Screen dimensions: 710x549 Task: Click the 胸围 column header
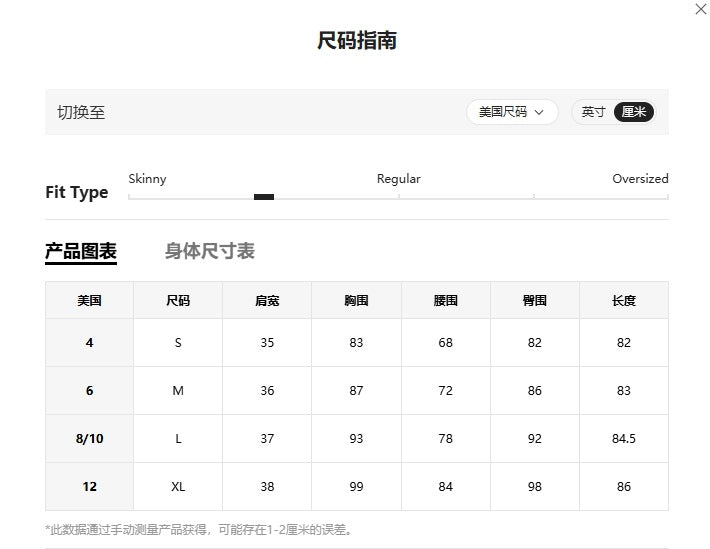356,300
